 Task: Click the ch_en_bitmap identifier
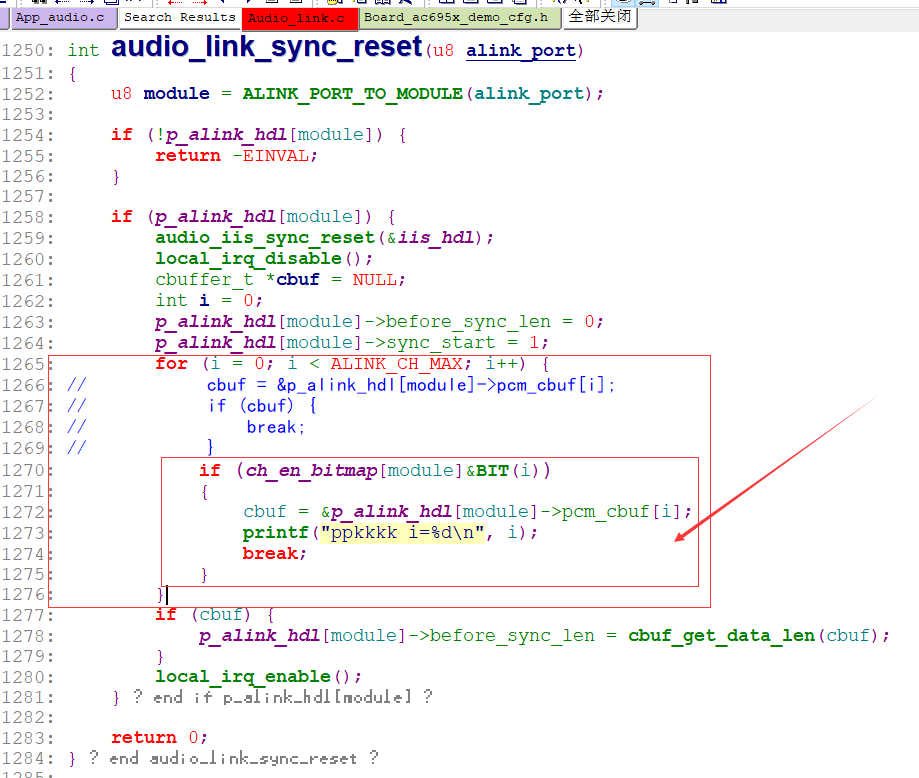click(311, 470)
